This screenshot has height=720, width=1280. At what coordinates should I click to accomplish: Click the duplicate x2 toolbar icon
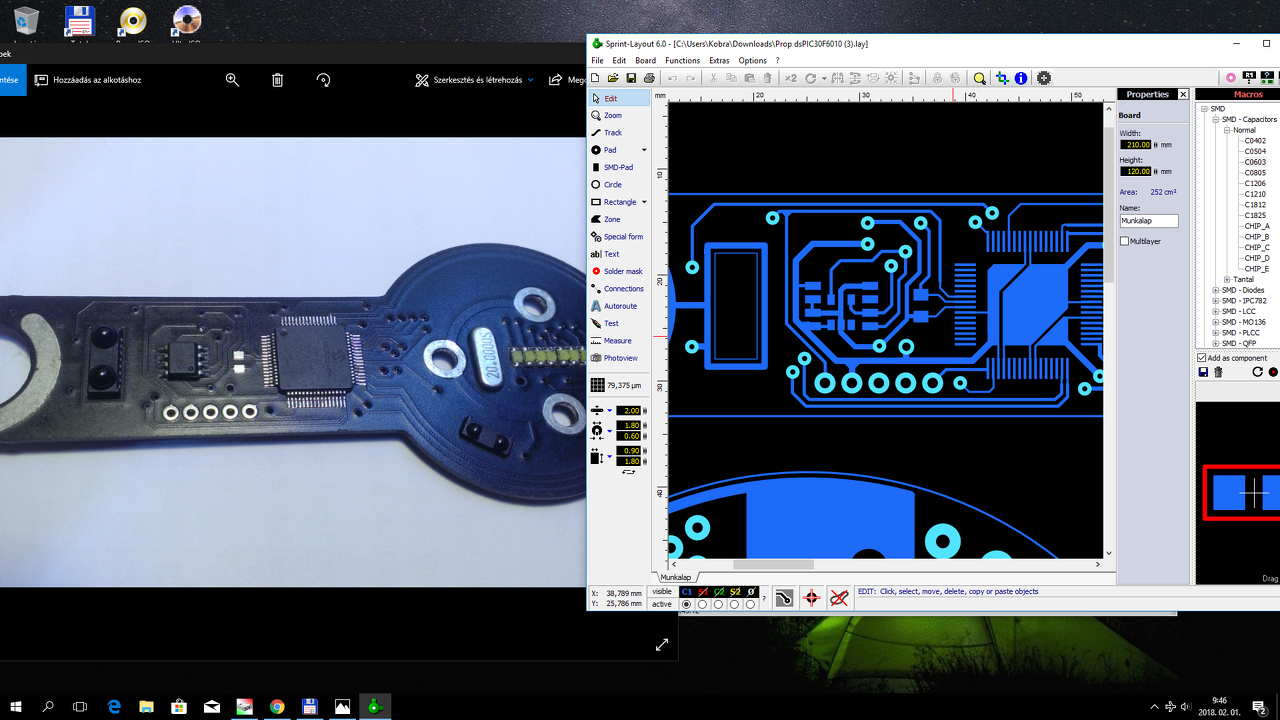791,78
